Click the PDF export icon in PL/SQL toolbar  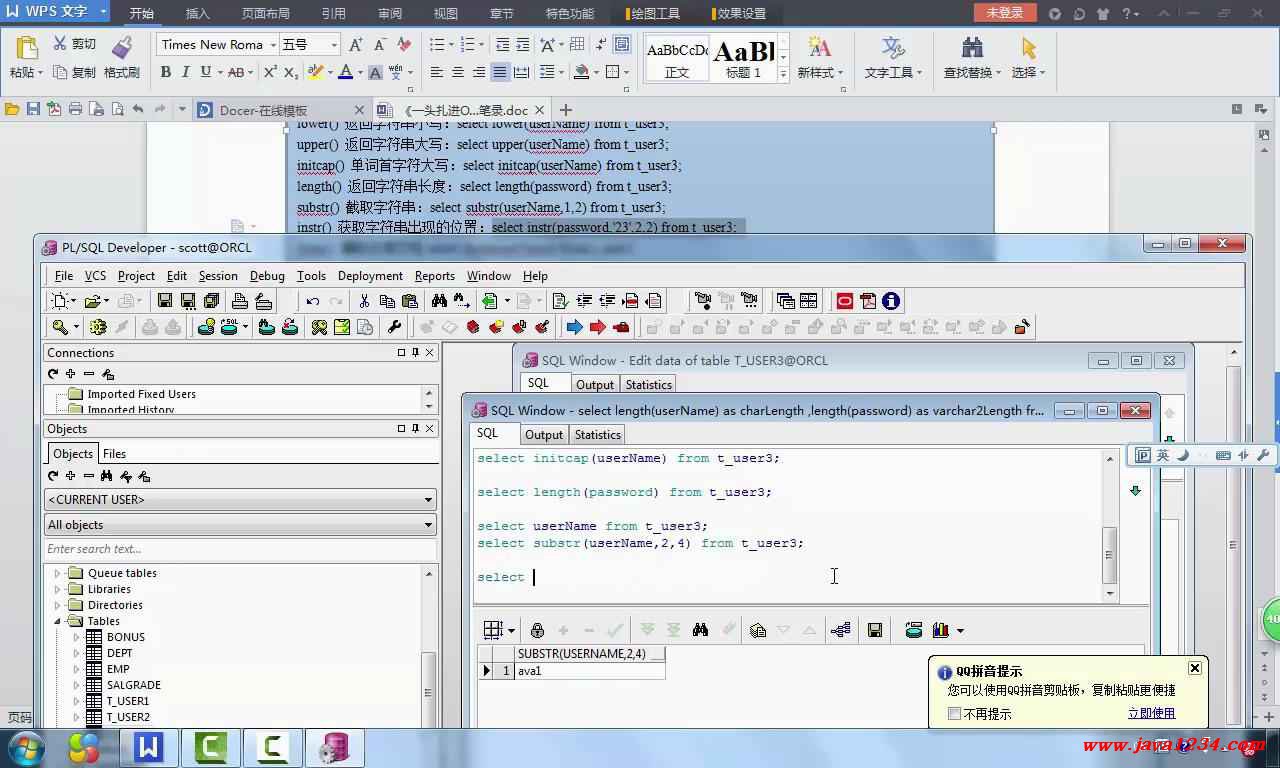[x=868, y=300]
